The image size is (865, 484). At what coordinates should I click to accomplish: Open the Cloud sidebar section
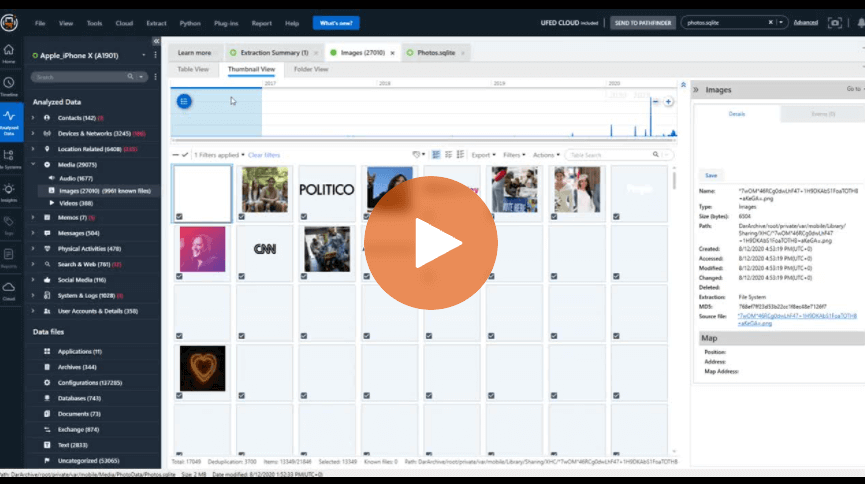pos(9,291)
